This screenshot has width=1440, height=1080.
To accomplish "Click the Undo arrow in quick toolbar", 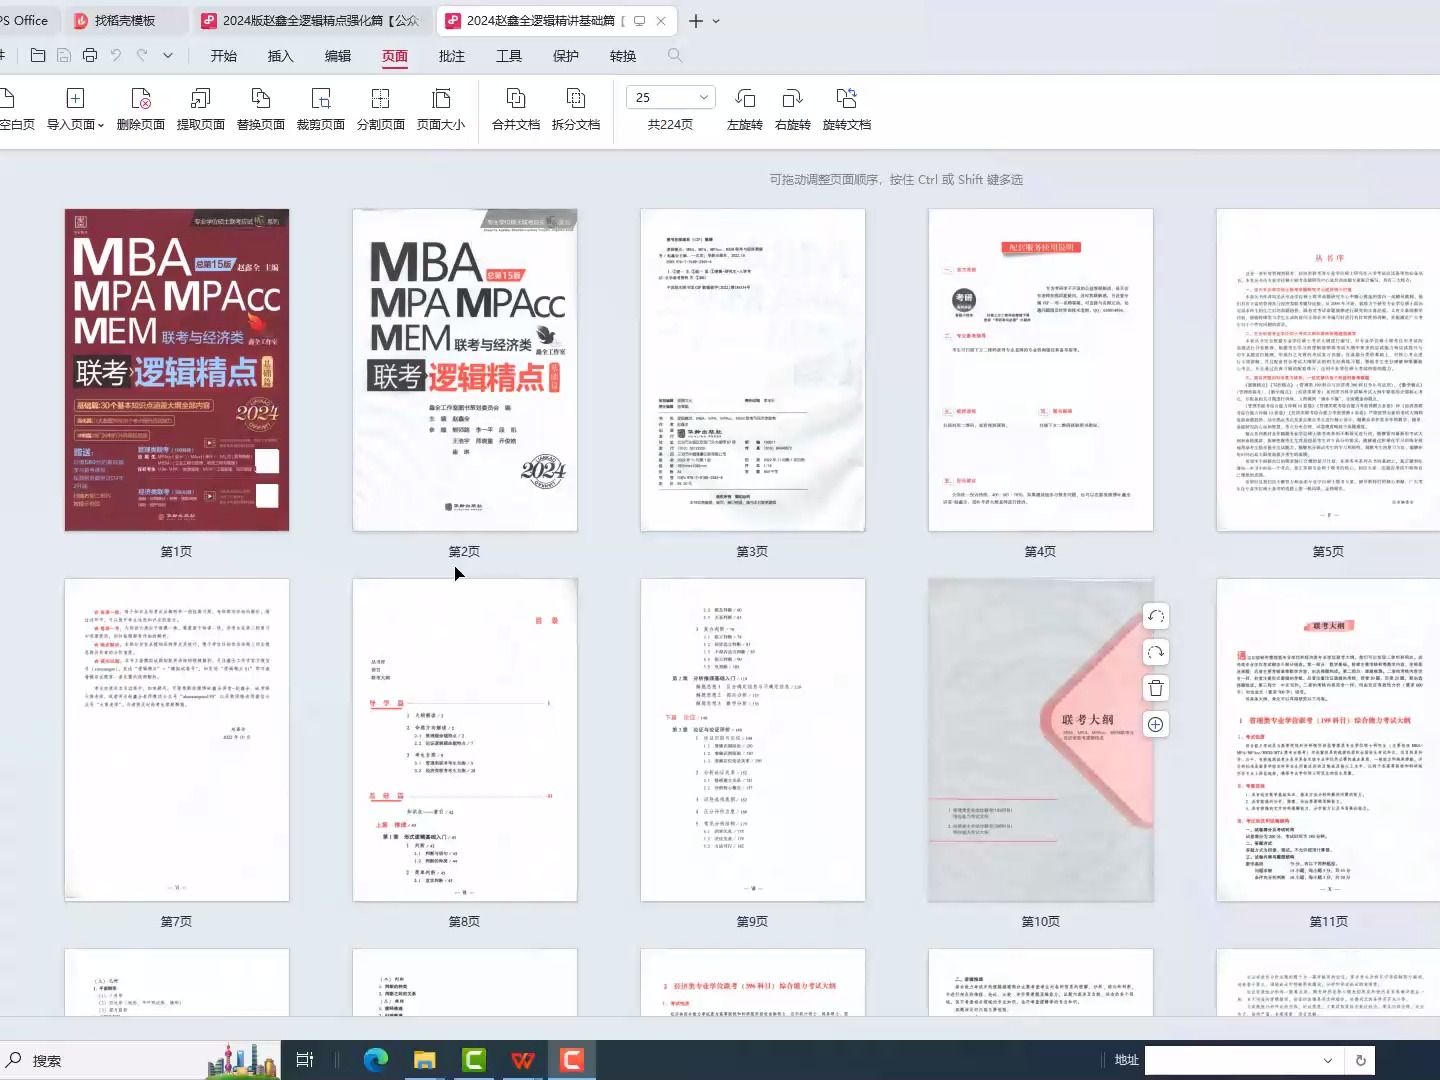I will 116,56.
